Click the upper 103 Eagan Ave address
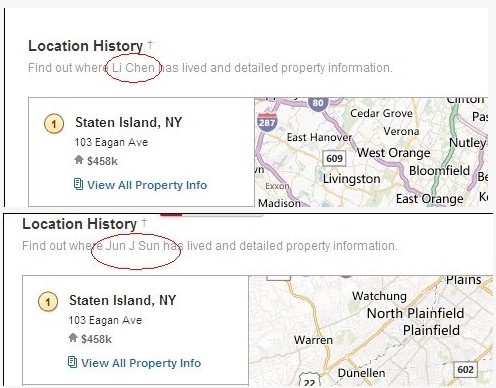Image resolution: width=496 pixels, height=388 pixels. (x=111, y=142)
